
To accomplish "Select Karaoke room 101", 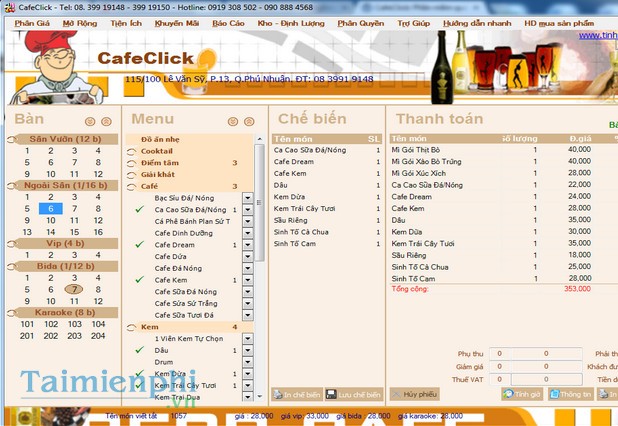I will pyautogui.click(x=27, y=324).
